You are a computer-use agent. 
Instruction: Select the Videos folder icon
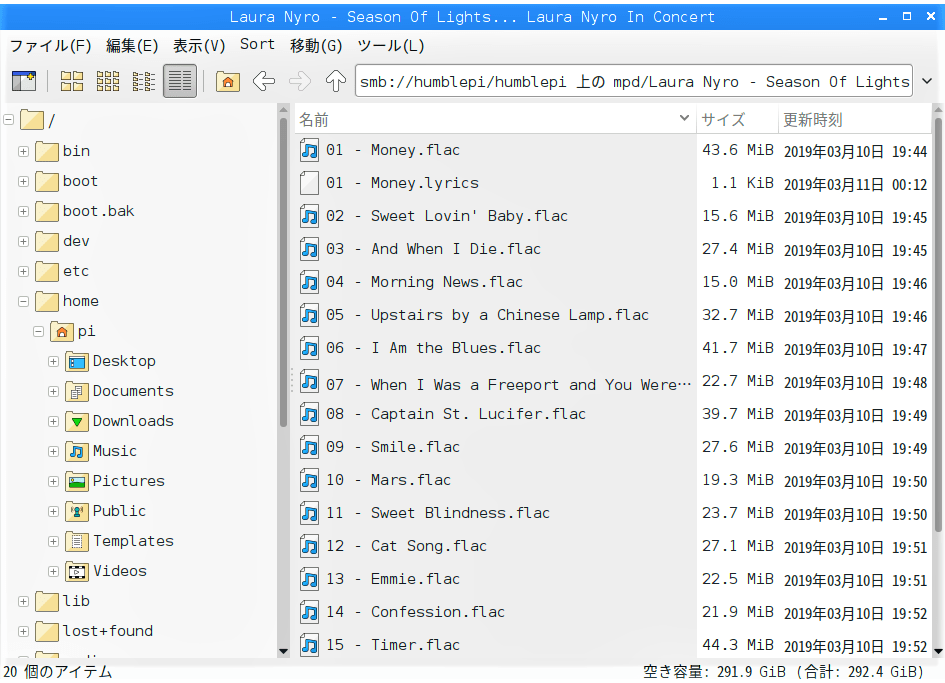tap(77, 571)
